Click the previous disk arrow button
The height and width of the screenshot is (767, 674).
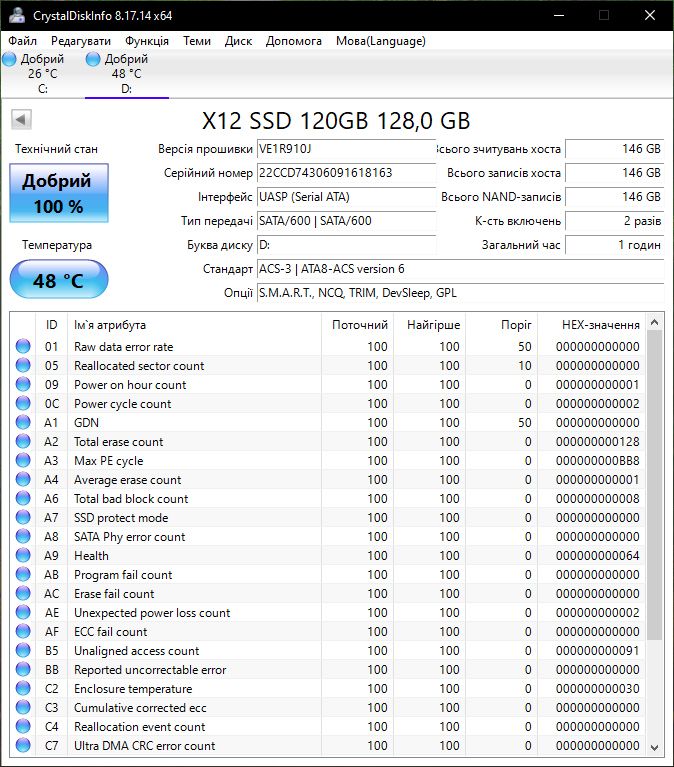click(21, 119)
